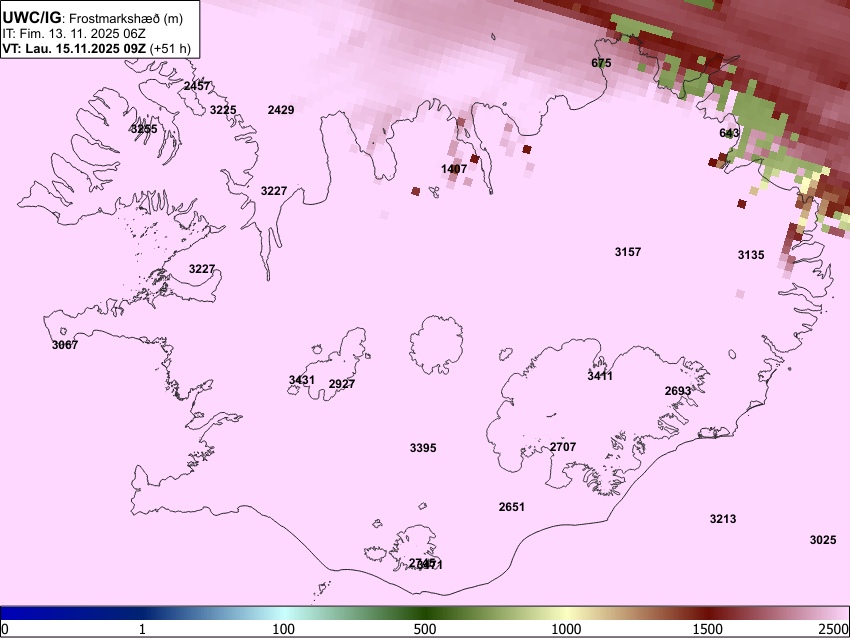Click the color scale label 100
This screenshot has height=638, width=850.
pos(284,629)
